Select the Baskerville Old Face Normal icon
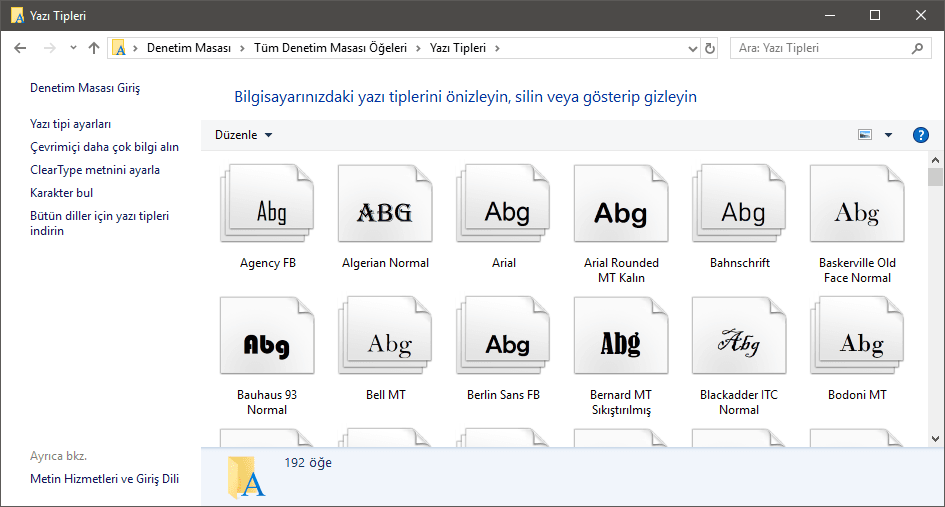Image resolution: width=945 pixels, height=507 pixels. click(x=857, y=203)
